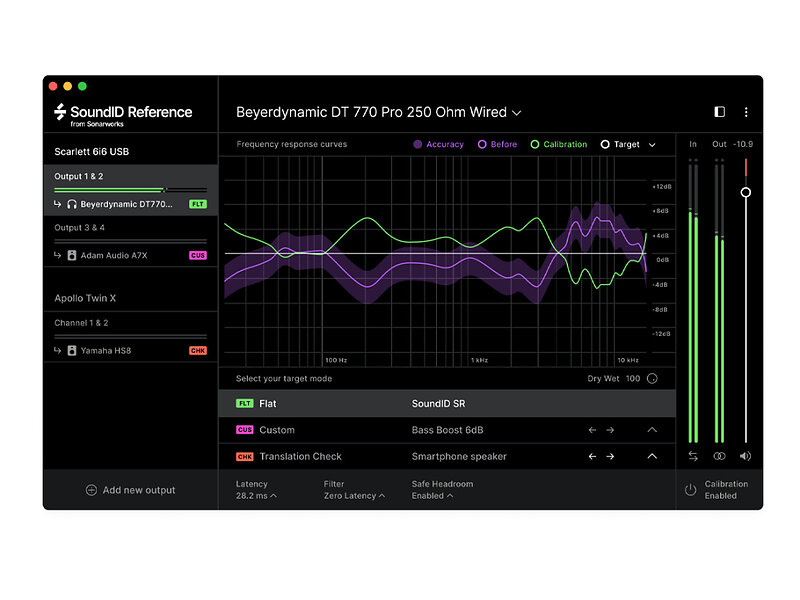Viewport: 800px width, 600px height.
Task: Open the three-dot more options menu
Action: [x=746, y=112]
